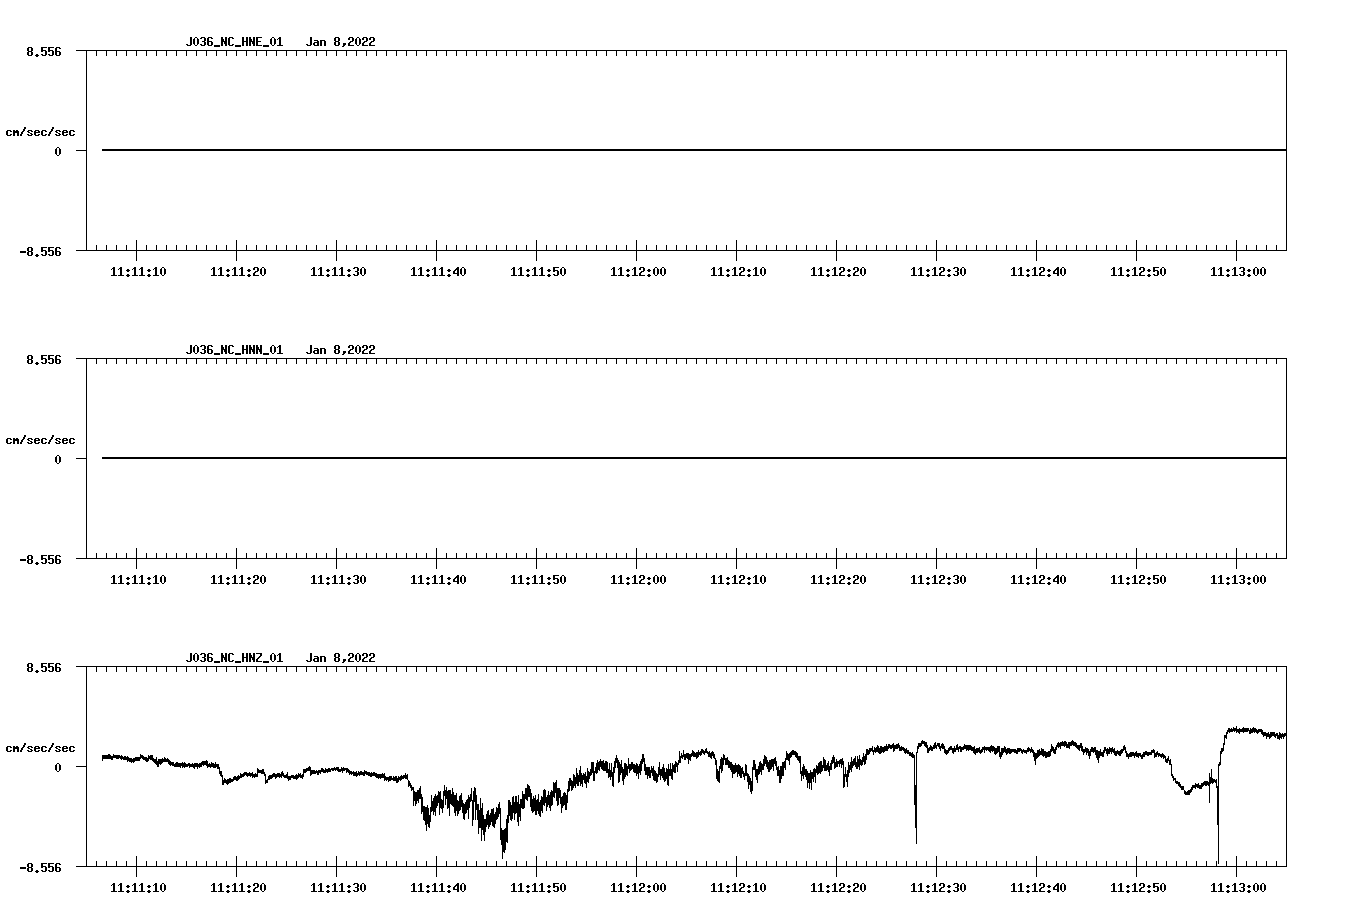Click 11:12:00 time label under HNE plot
Screen dimensions: 1358x924
point(638,272)
